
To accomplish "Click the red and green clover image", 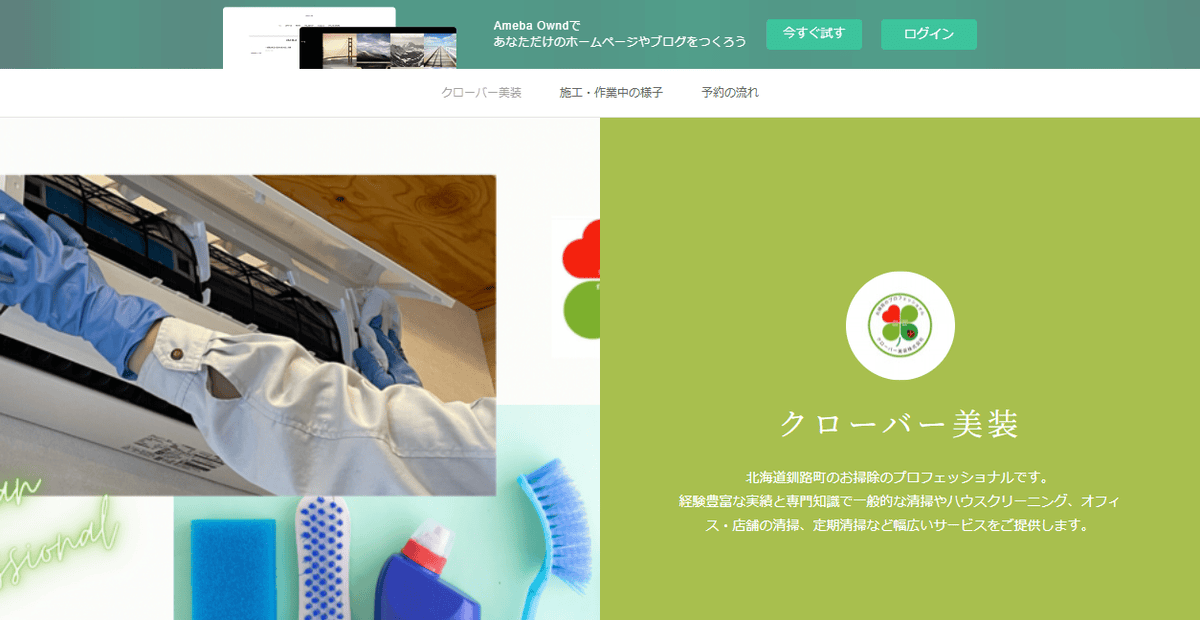I will point(578,288).
